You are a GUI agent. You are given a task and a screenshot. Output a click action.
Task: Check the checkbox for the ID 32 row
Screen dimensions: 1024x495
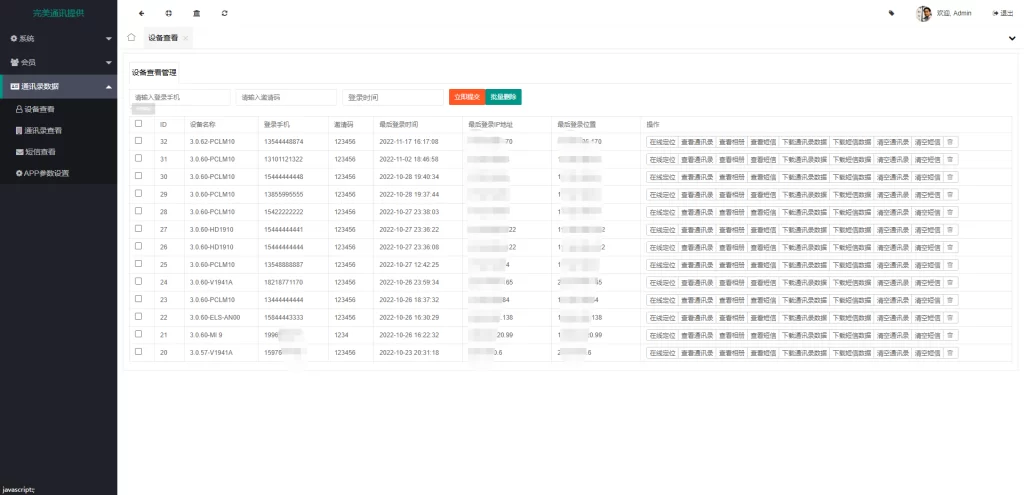click(139, 141)
